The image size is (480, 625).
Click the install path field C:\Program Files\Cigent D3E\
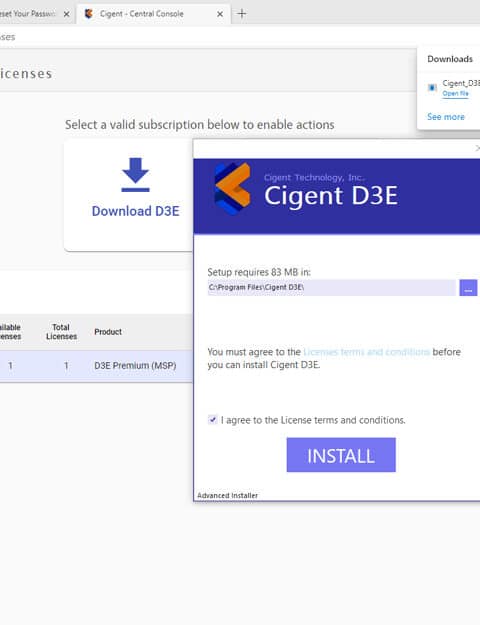331,287
